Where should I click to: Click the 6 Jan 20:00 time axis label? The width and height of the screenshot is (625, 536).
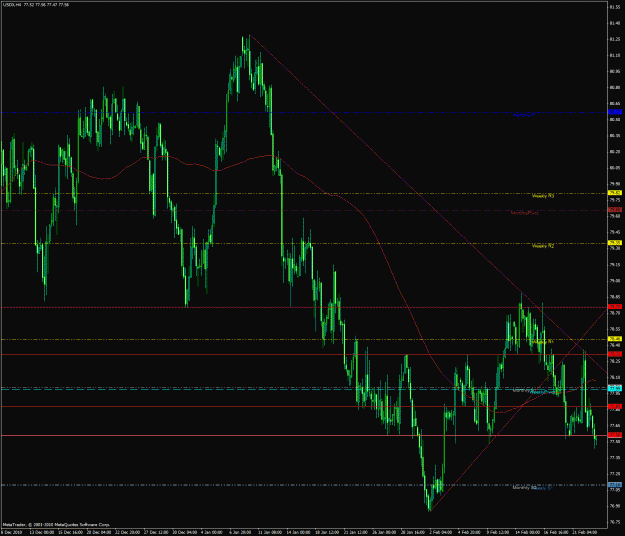(240, 532)
